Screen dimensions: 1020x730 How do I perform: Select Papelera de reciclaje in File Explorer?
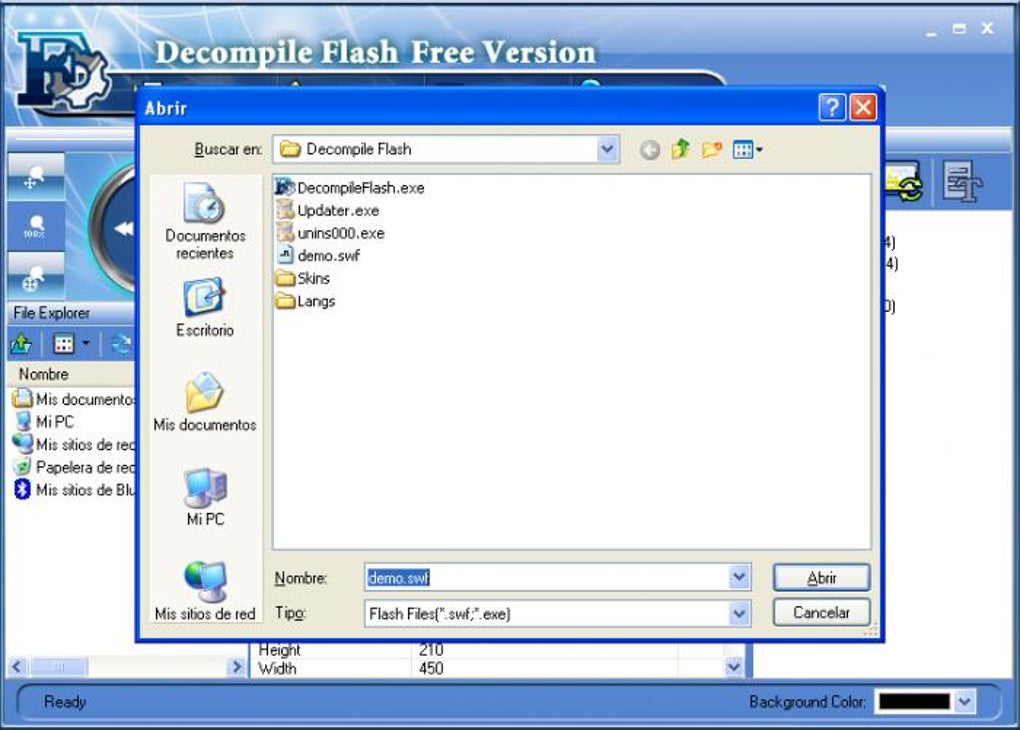click(74, 467)
